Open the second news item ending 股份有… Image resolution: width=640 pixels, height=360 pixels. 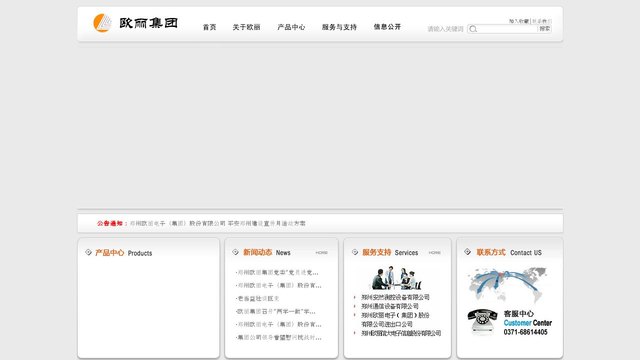click(x=279, y=285)
